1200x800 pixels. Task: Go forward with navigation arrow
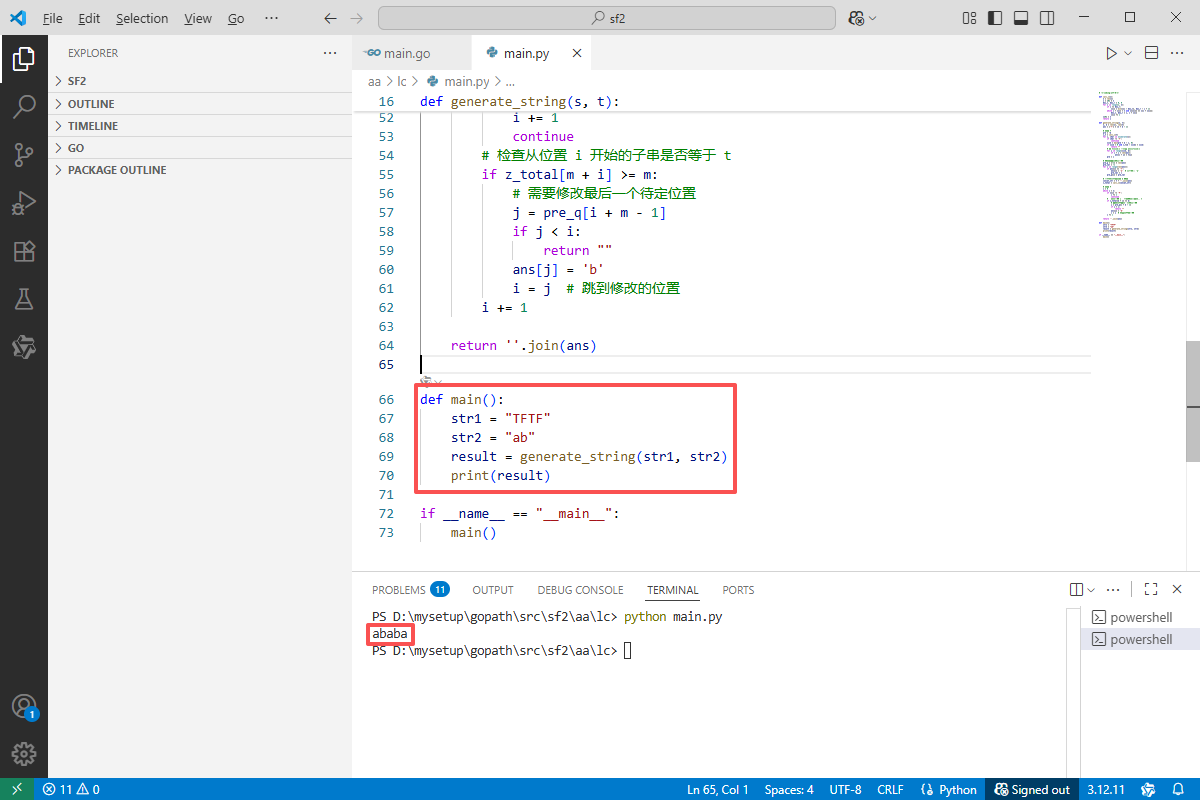[358, 18]
